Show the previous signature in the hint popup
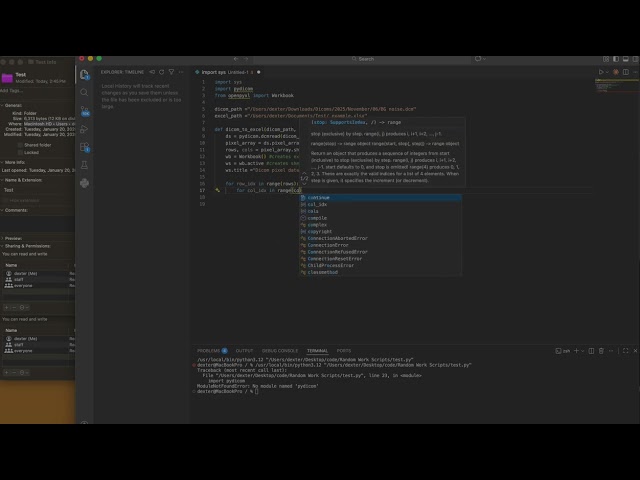The image size is (640, 480). coord(304,173)
